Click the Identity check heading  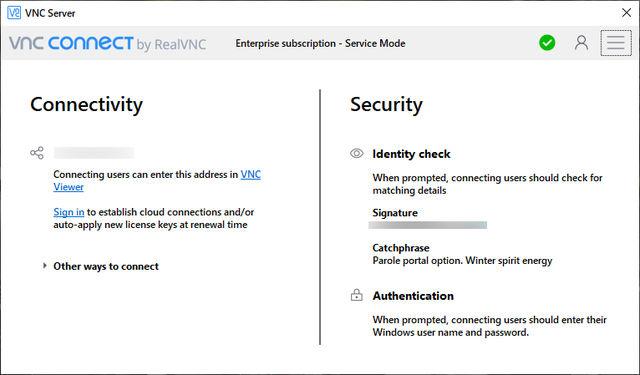point(411,154)
